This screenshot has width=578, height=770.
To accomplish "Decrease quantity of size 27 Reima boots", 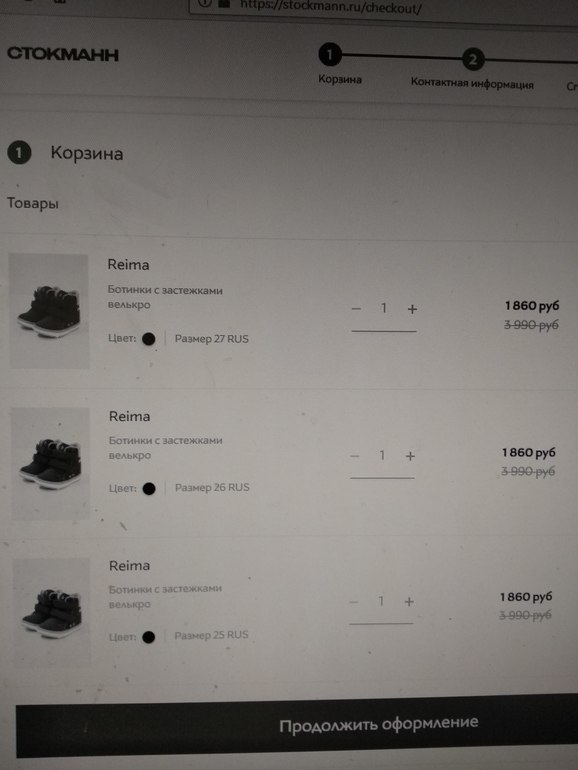I will [x=357, y=309].
